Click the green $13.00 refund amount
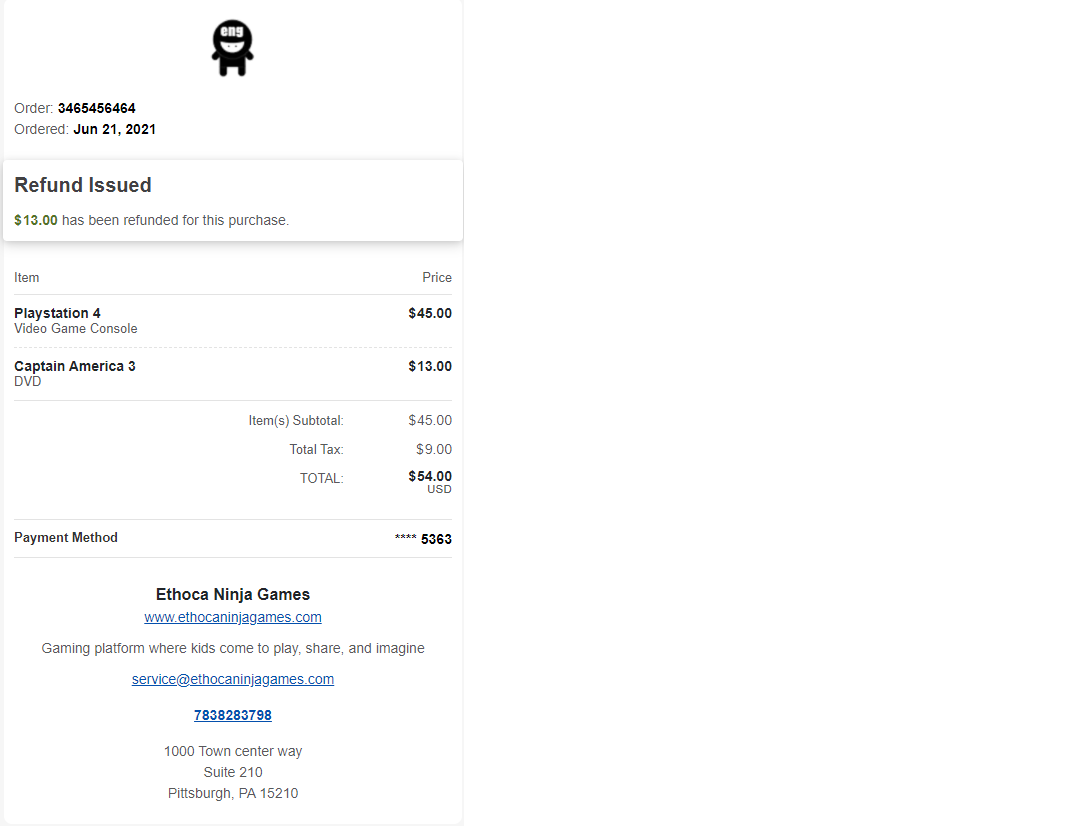The image size is (1081, 826). click(x=36, y=220)
